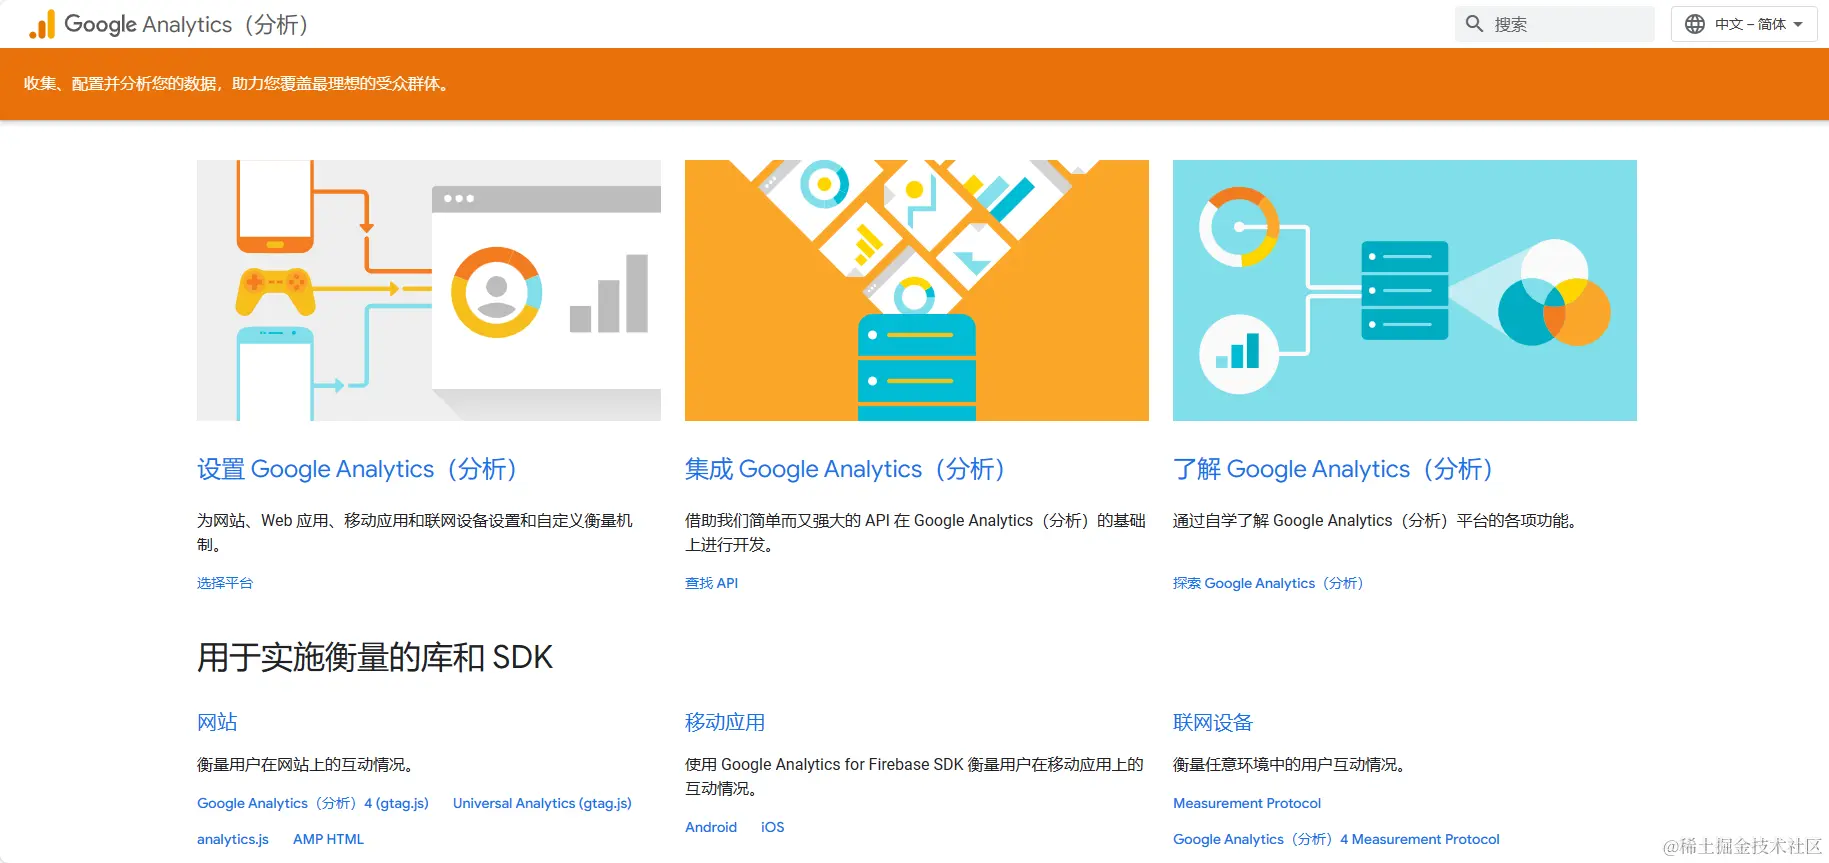The width and height of the screenshot is (1829, 863).
Task: Open Google Analytics（分析）4 Measurement Protocol link
Action: pyautogui.click(x=1336, y=839)
